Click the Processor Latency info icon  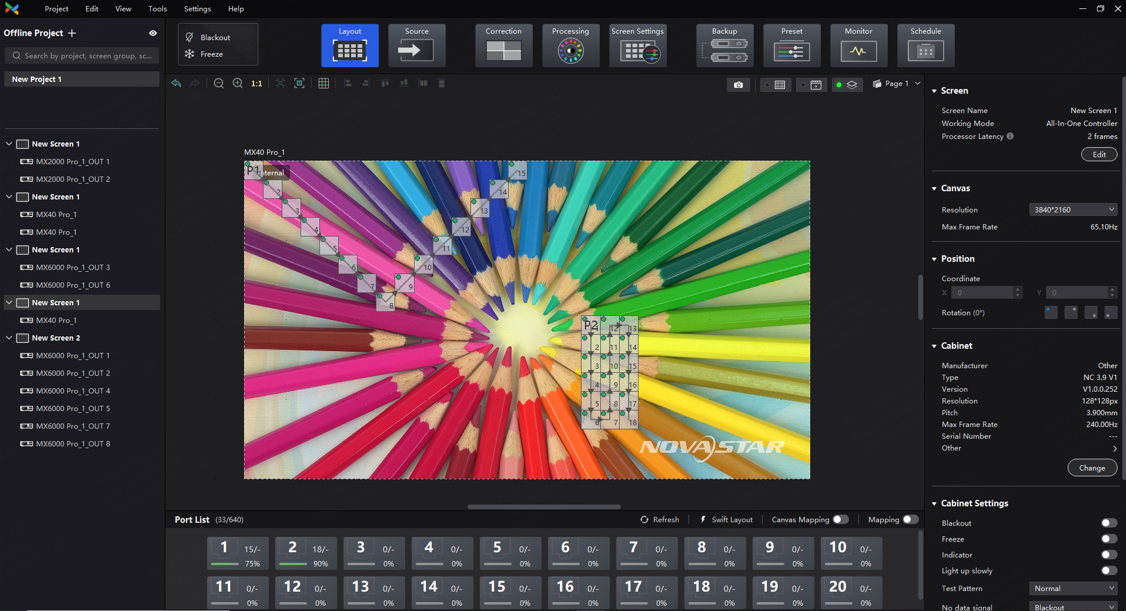1010,136
